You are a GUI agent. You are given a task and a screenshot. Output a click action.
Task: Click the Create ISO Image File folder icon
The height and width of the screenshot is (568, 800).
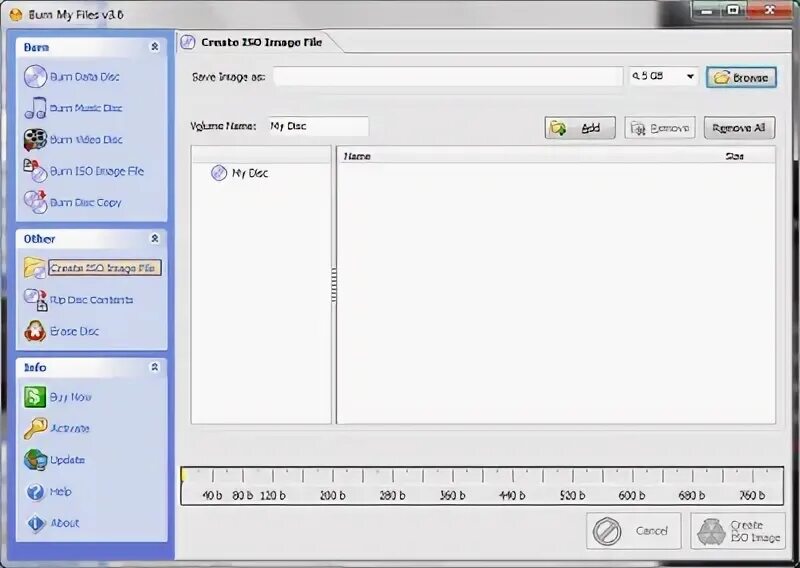(35, 267)
